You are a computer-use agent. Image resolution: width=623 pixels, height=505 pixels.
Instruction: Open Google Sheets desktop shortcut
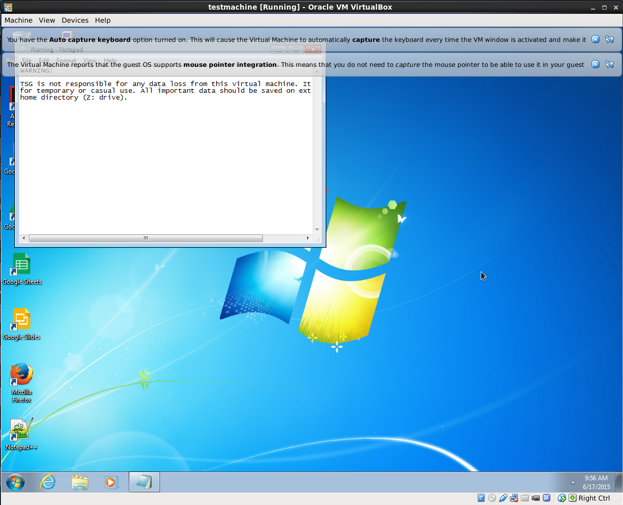point(22,269)
